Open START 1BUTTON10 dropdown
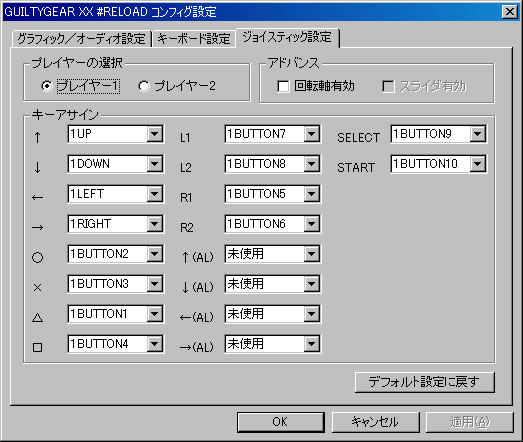 point(439,164)
